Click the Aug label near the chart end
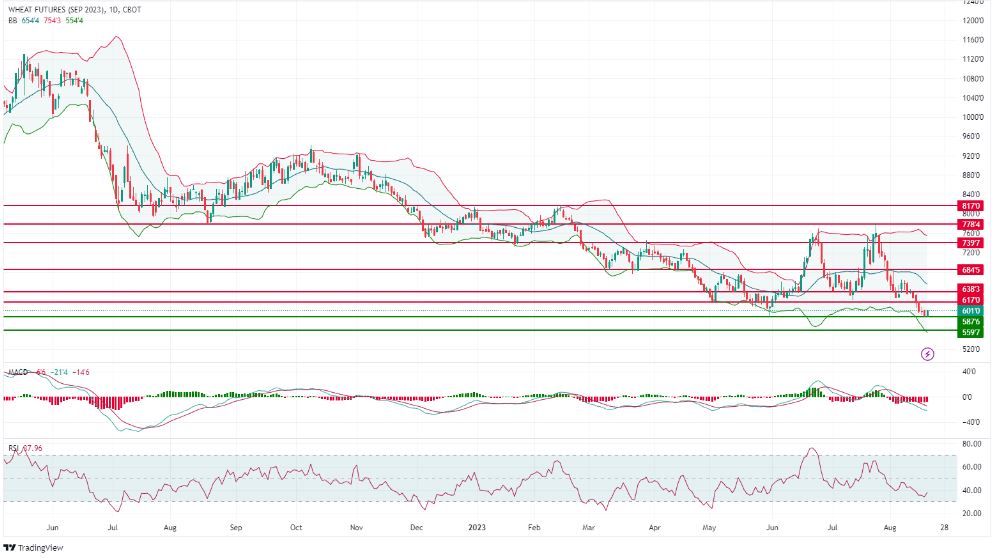The width and height of the screenshot is (999, 558). coord(890,527)
